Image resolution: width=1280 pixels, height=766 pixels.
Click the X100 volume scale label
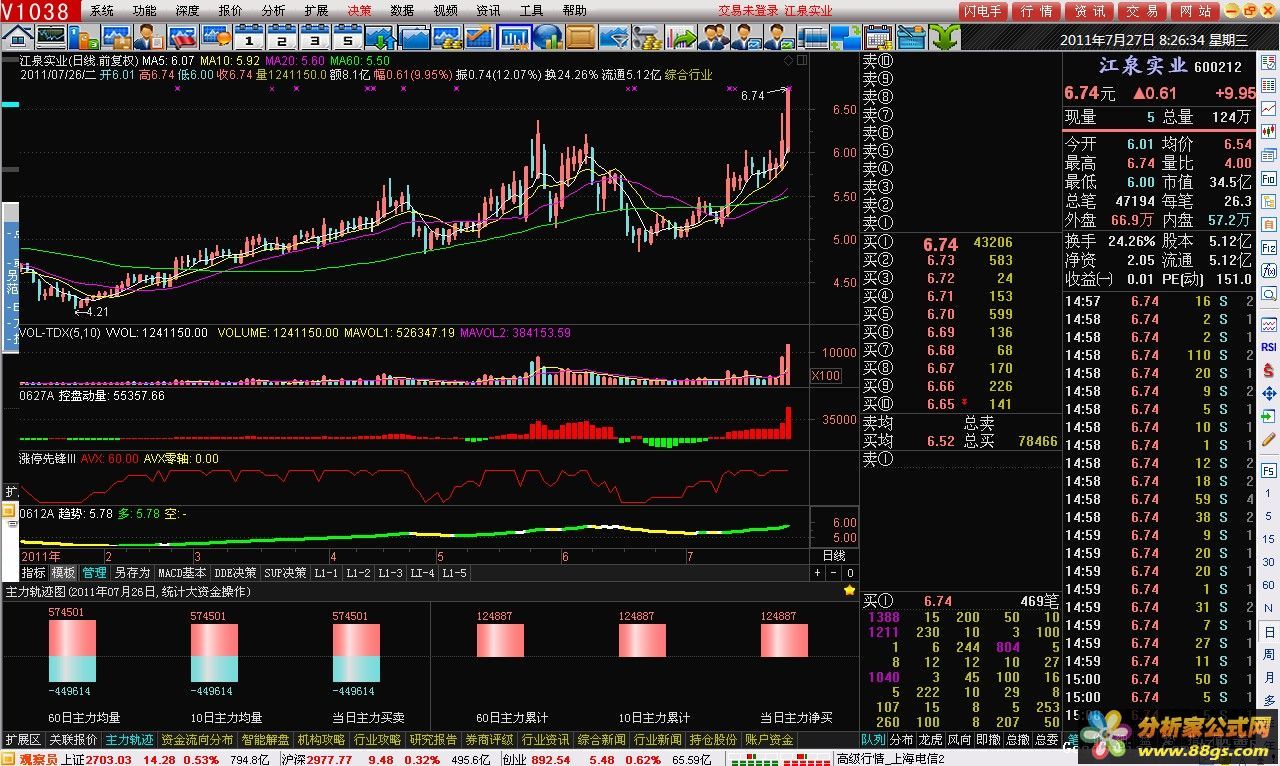point(825,376)
